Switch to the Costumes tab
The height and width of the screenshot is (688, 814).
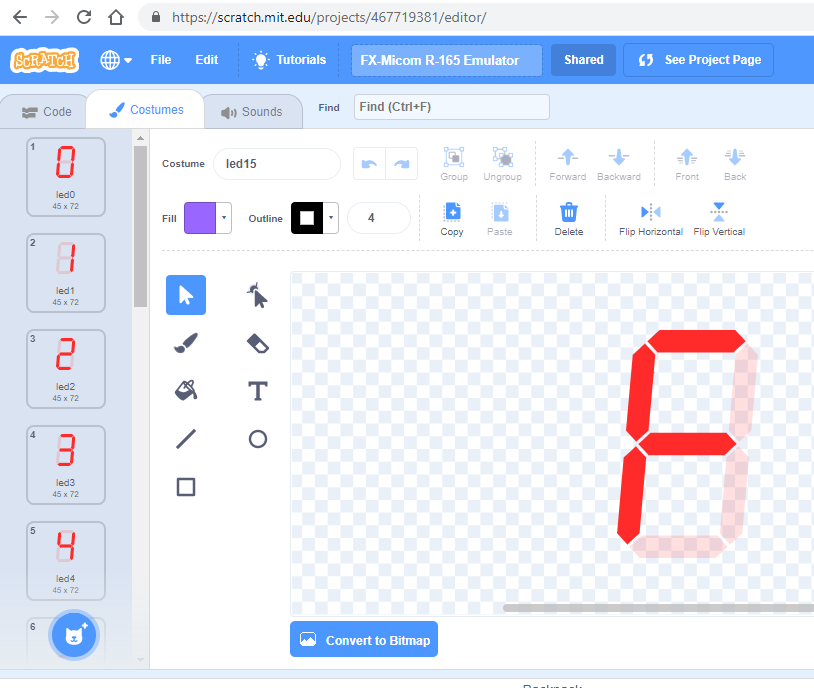146,110
